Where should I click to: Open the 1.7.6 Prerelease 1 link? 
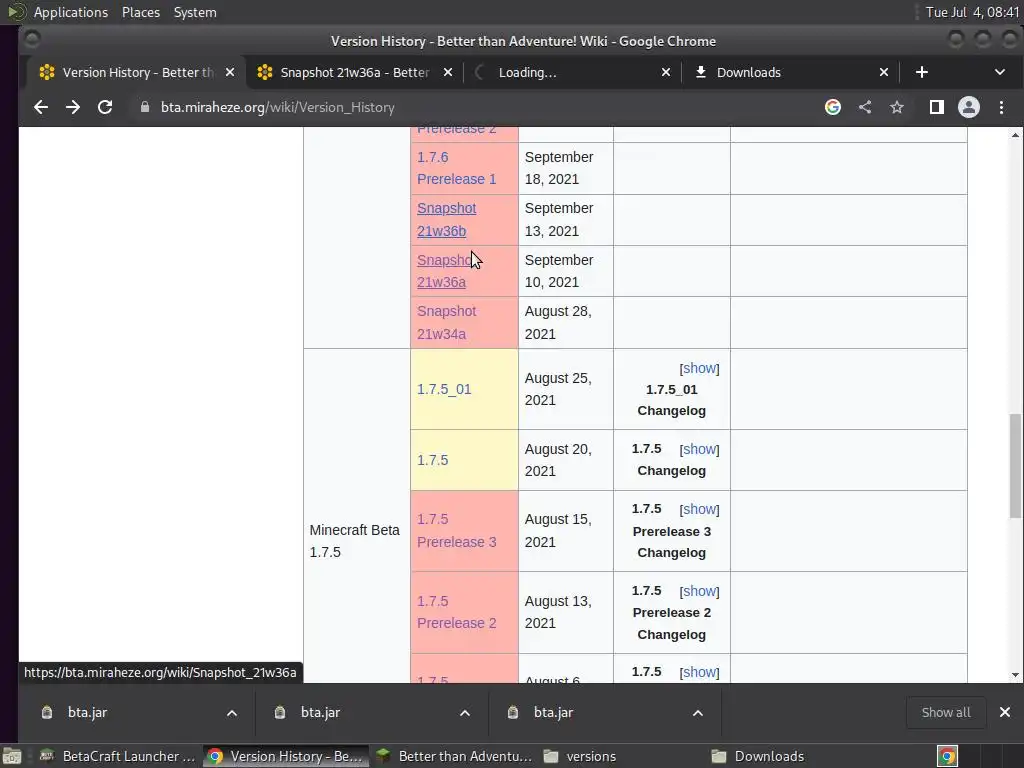coord(456,168)
